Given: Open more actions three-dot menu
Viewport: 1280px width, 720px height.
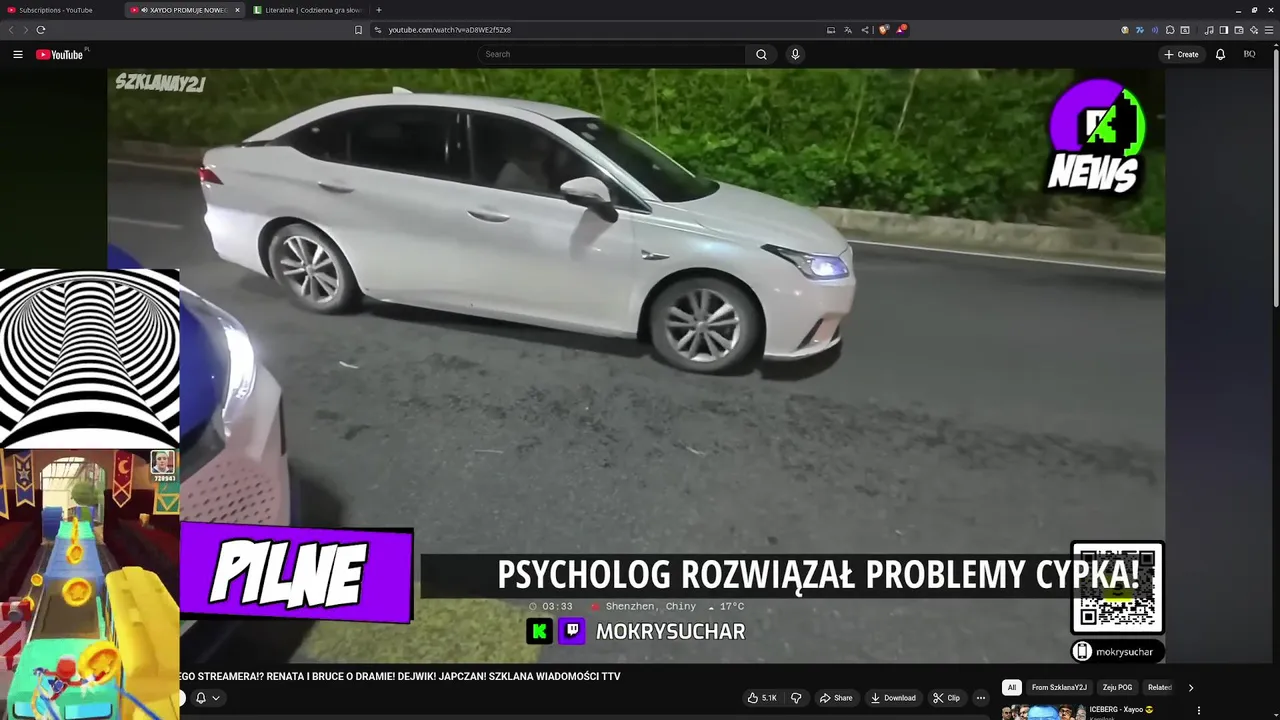Looking at the screenshot, I should click(x=981, y=698).
